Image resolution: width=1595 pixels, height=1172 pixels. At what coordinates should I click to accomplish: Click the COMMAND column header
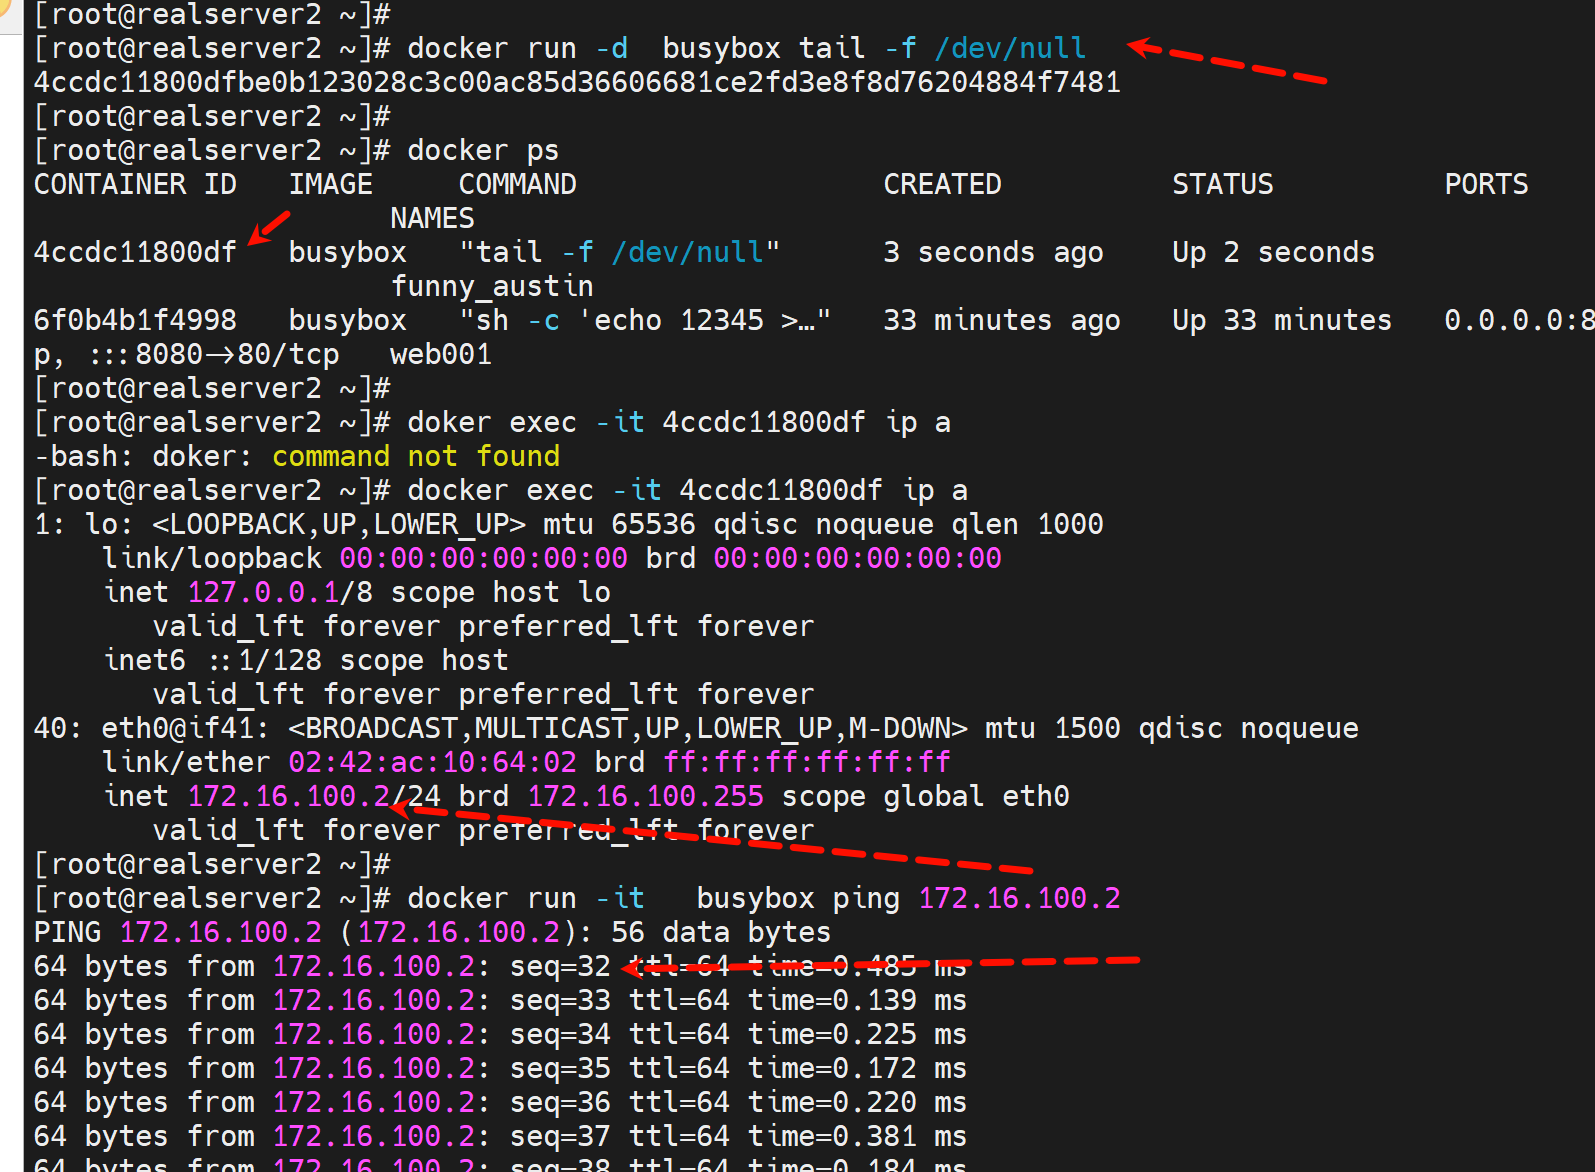tap(517, 184)
